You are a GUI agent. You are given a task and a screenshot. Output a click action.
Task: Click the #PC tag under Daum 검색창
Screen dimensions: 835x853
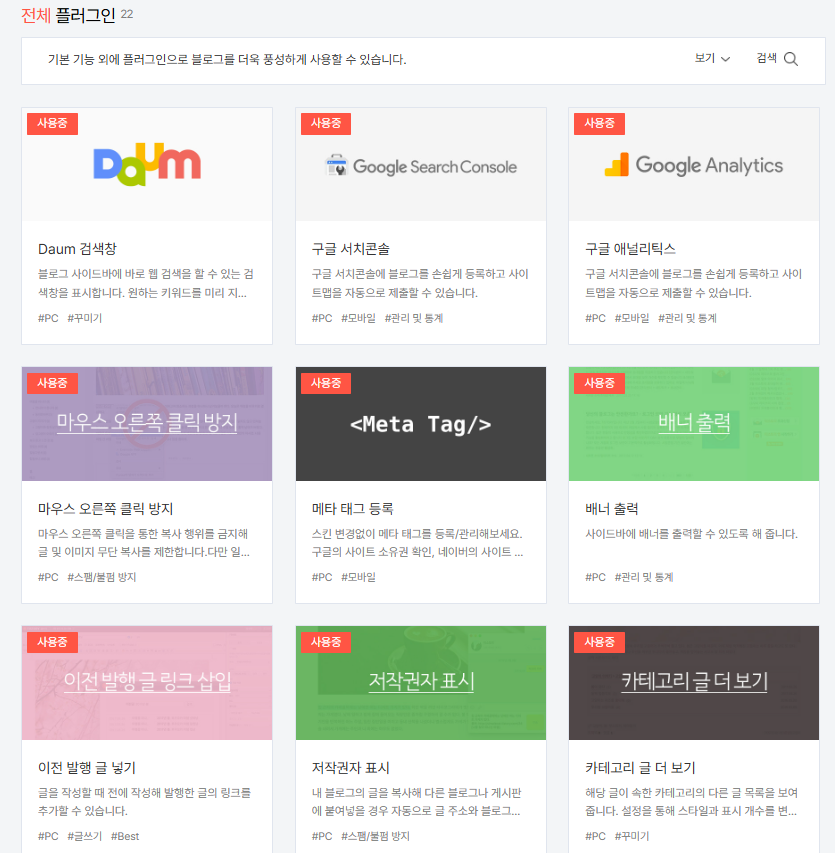[48, 318]
